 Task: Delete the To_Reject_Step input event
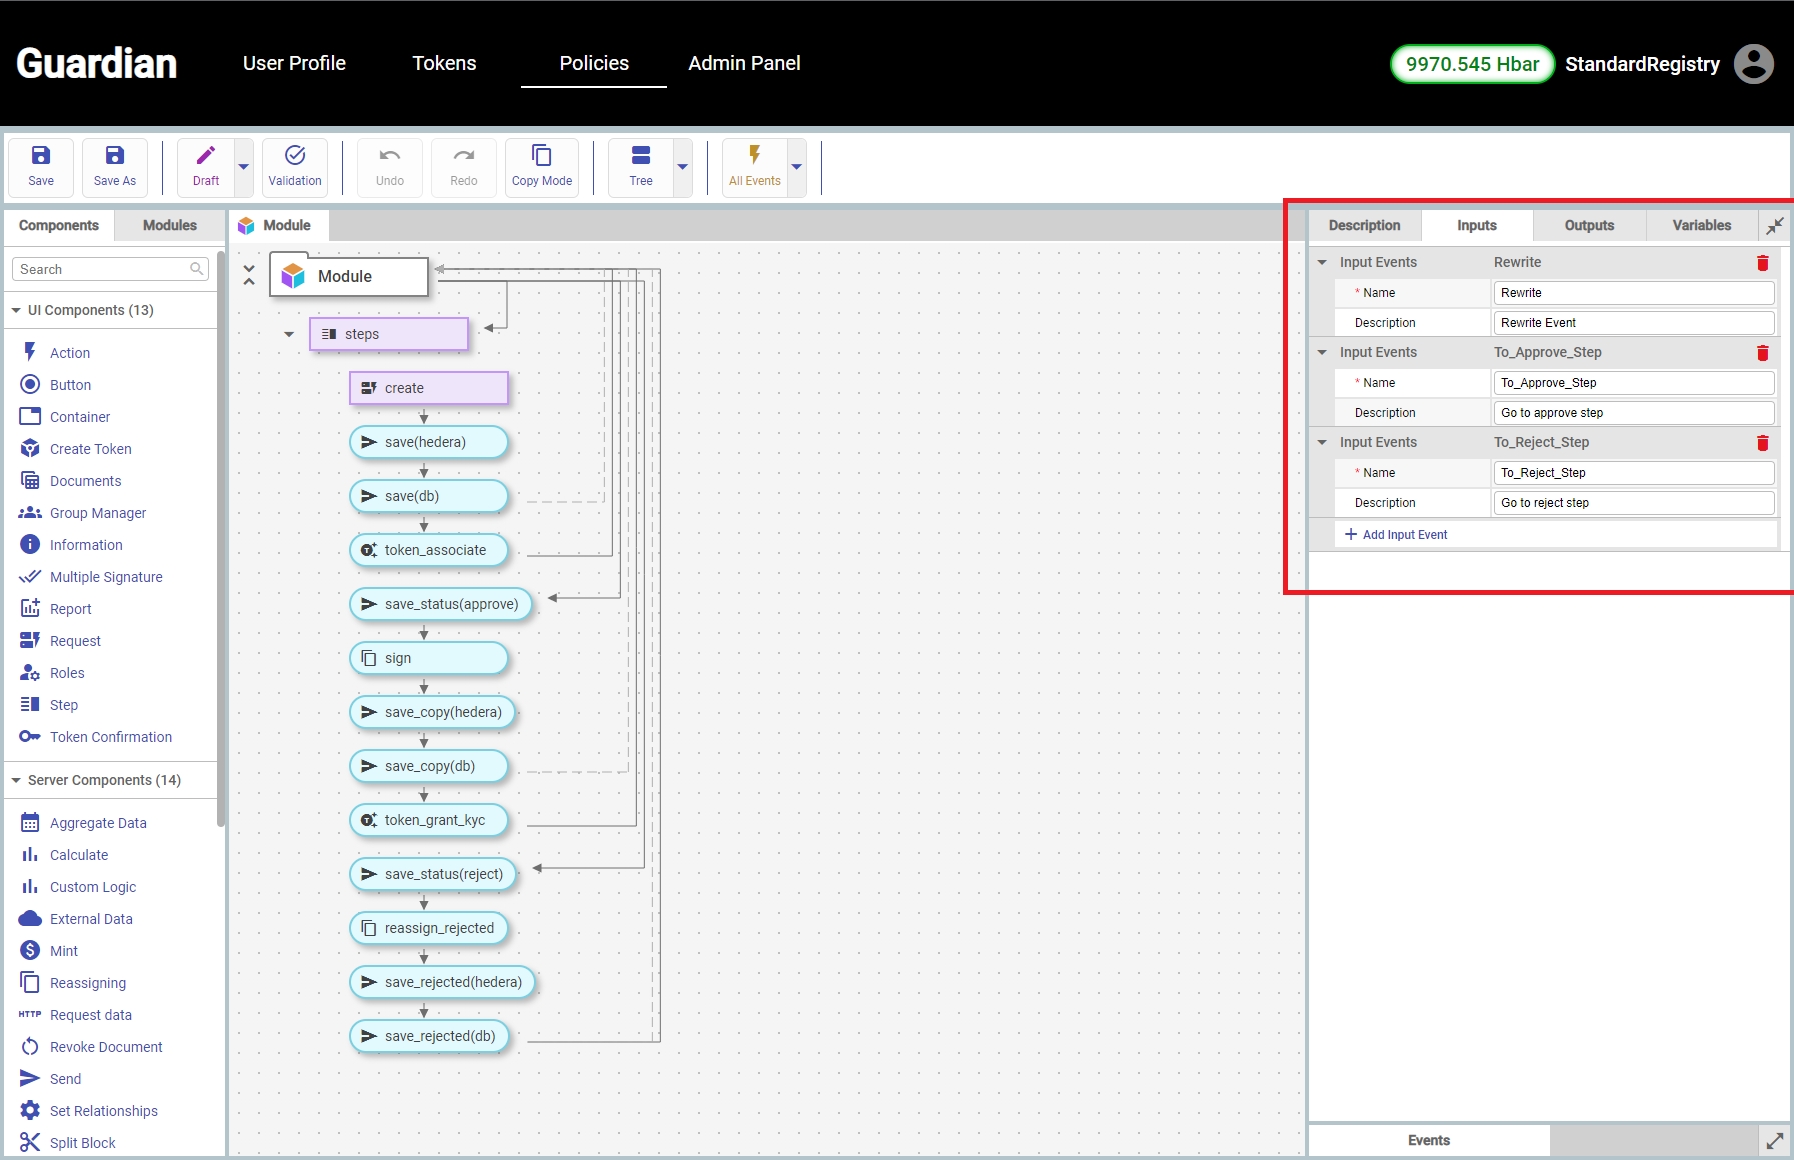[x=1762, y=443]
